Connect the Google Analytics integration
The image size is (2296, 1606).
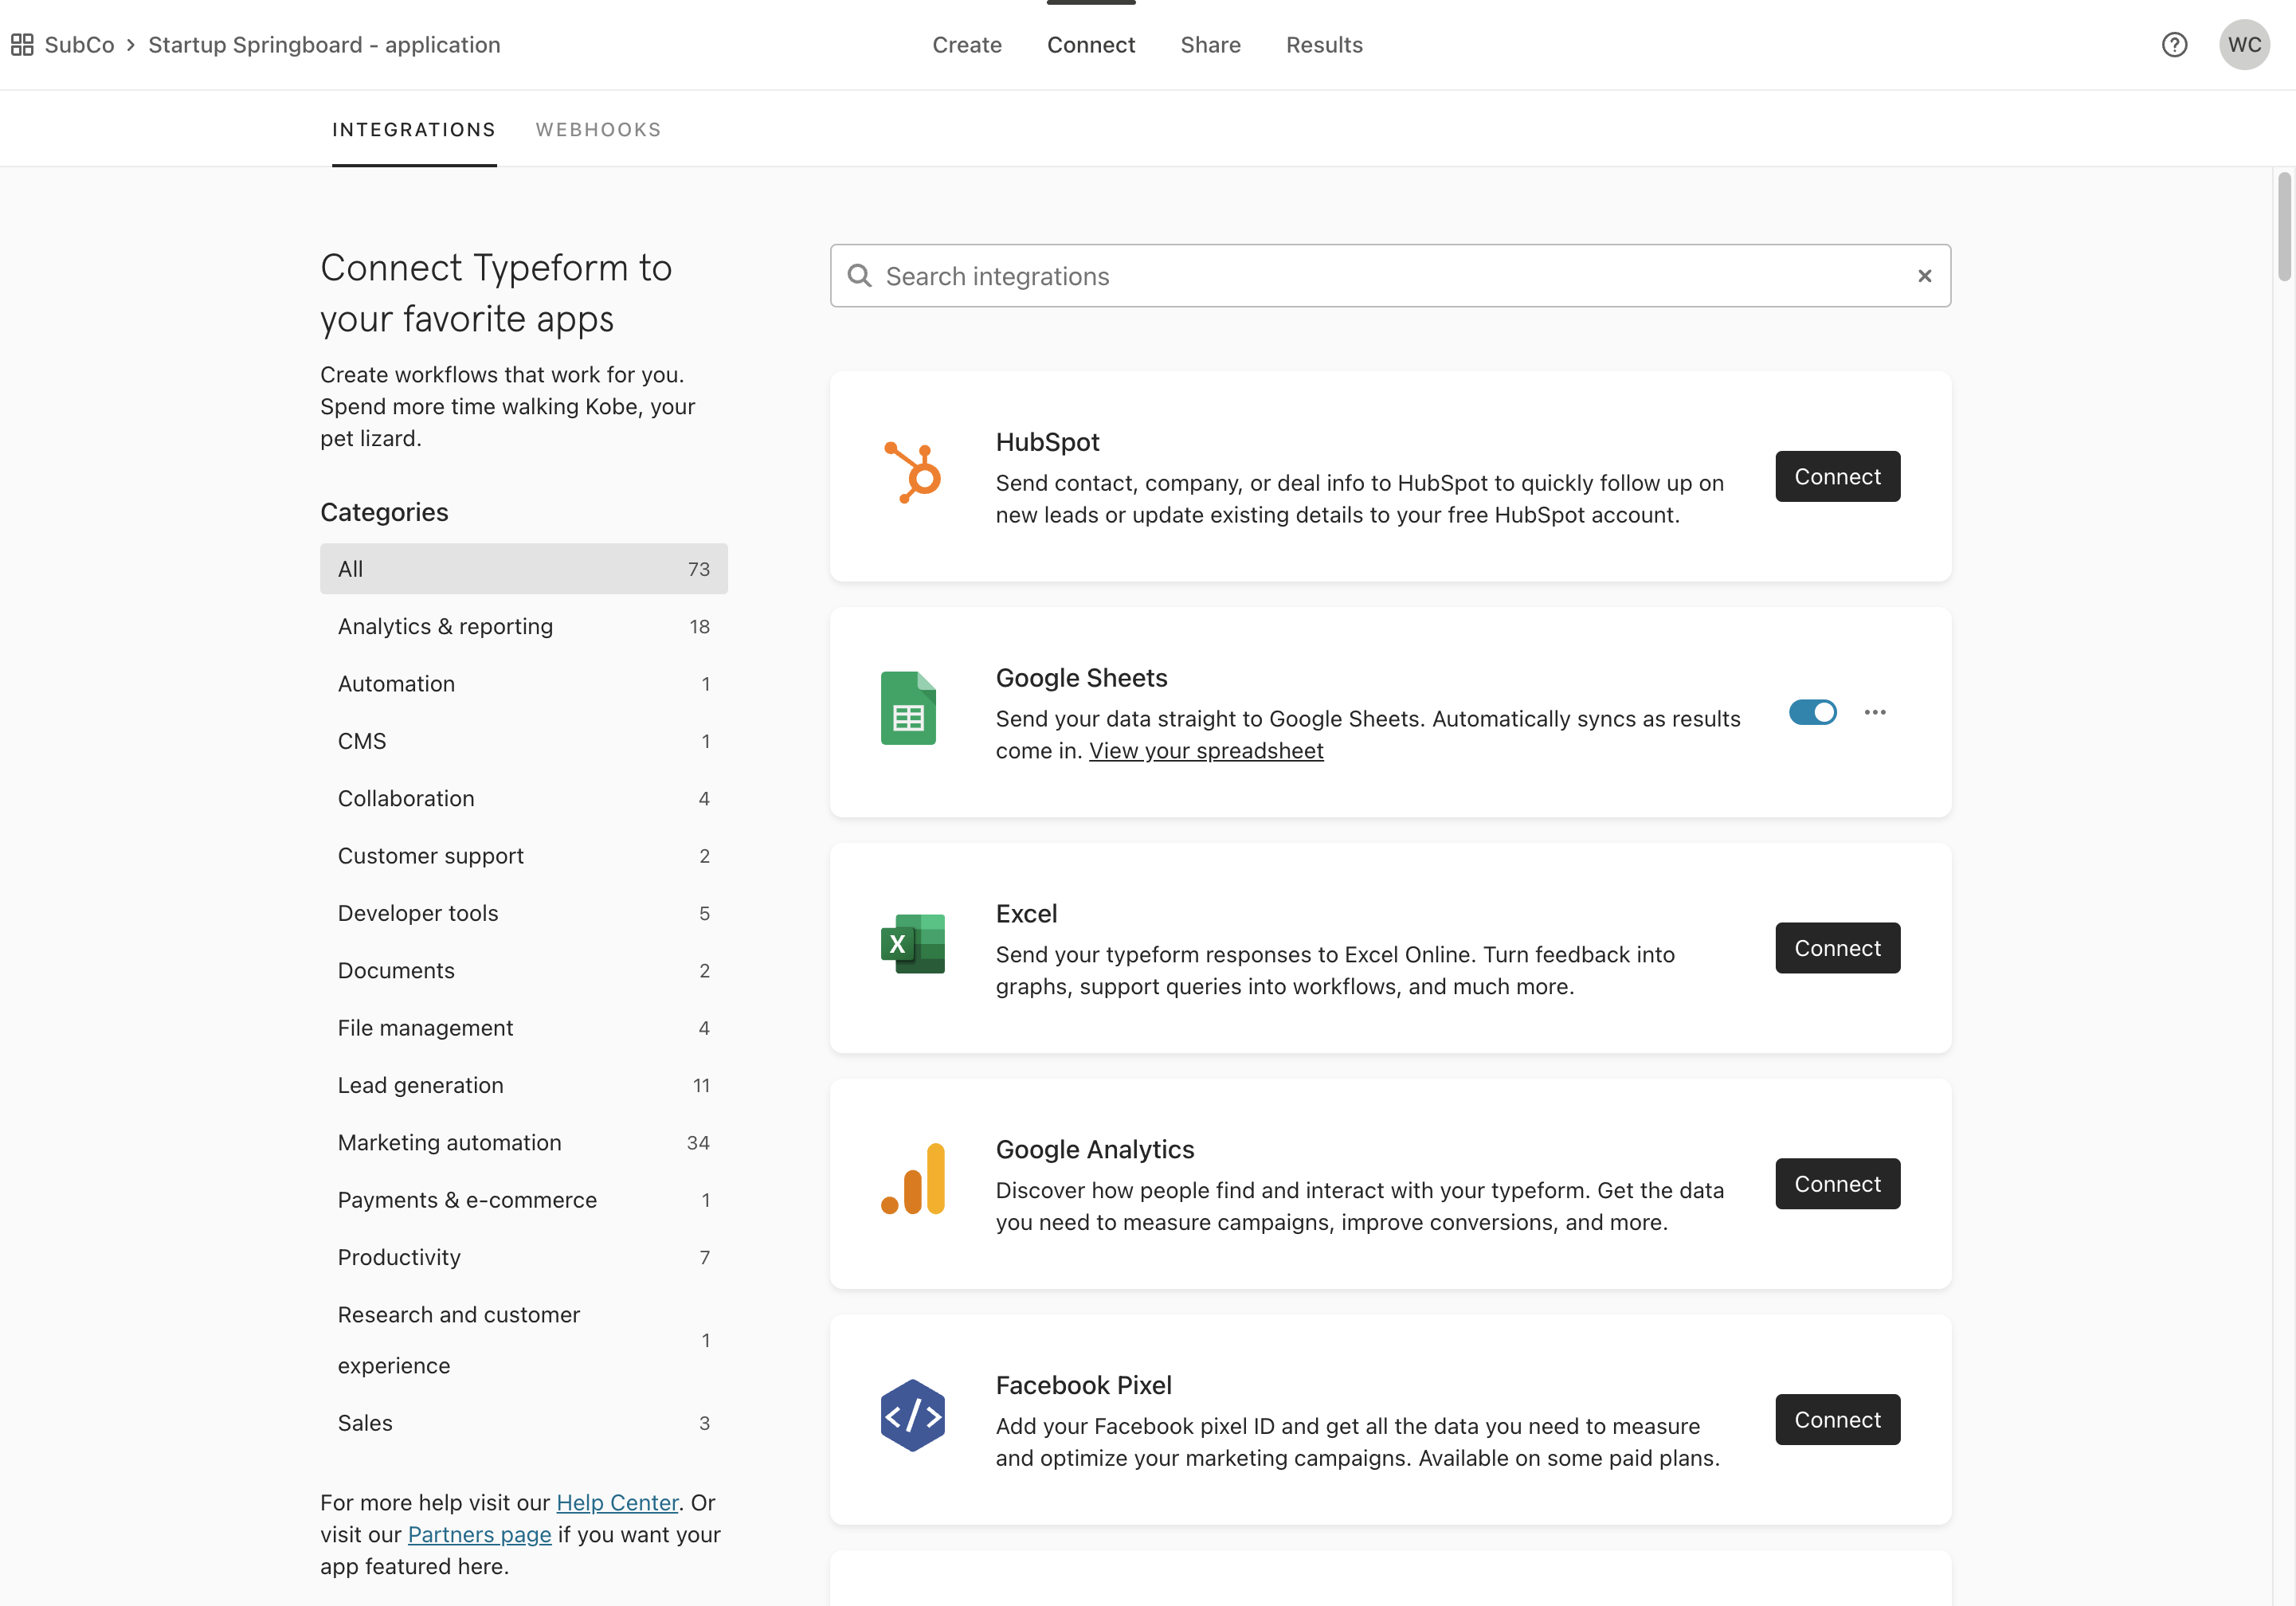click(1837, 1184)
